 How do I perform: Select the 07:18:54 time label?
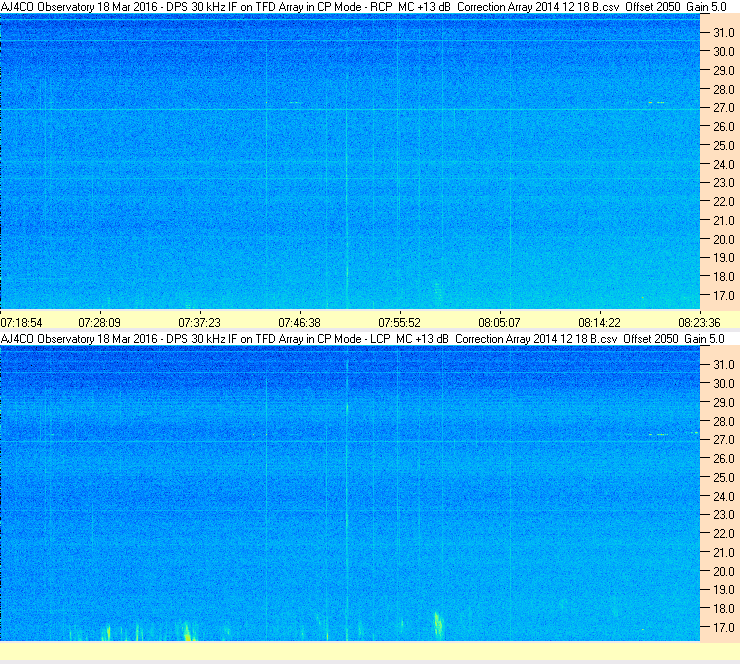click(21, 323)
